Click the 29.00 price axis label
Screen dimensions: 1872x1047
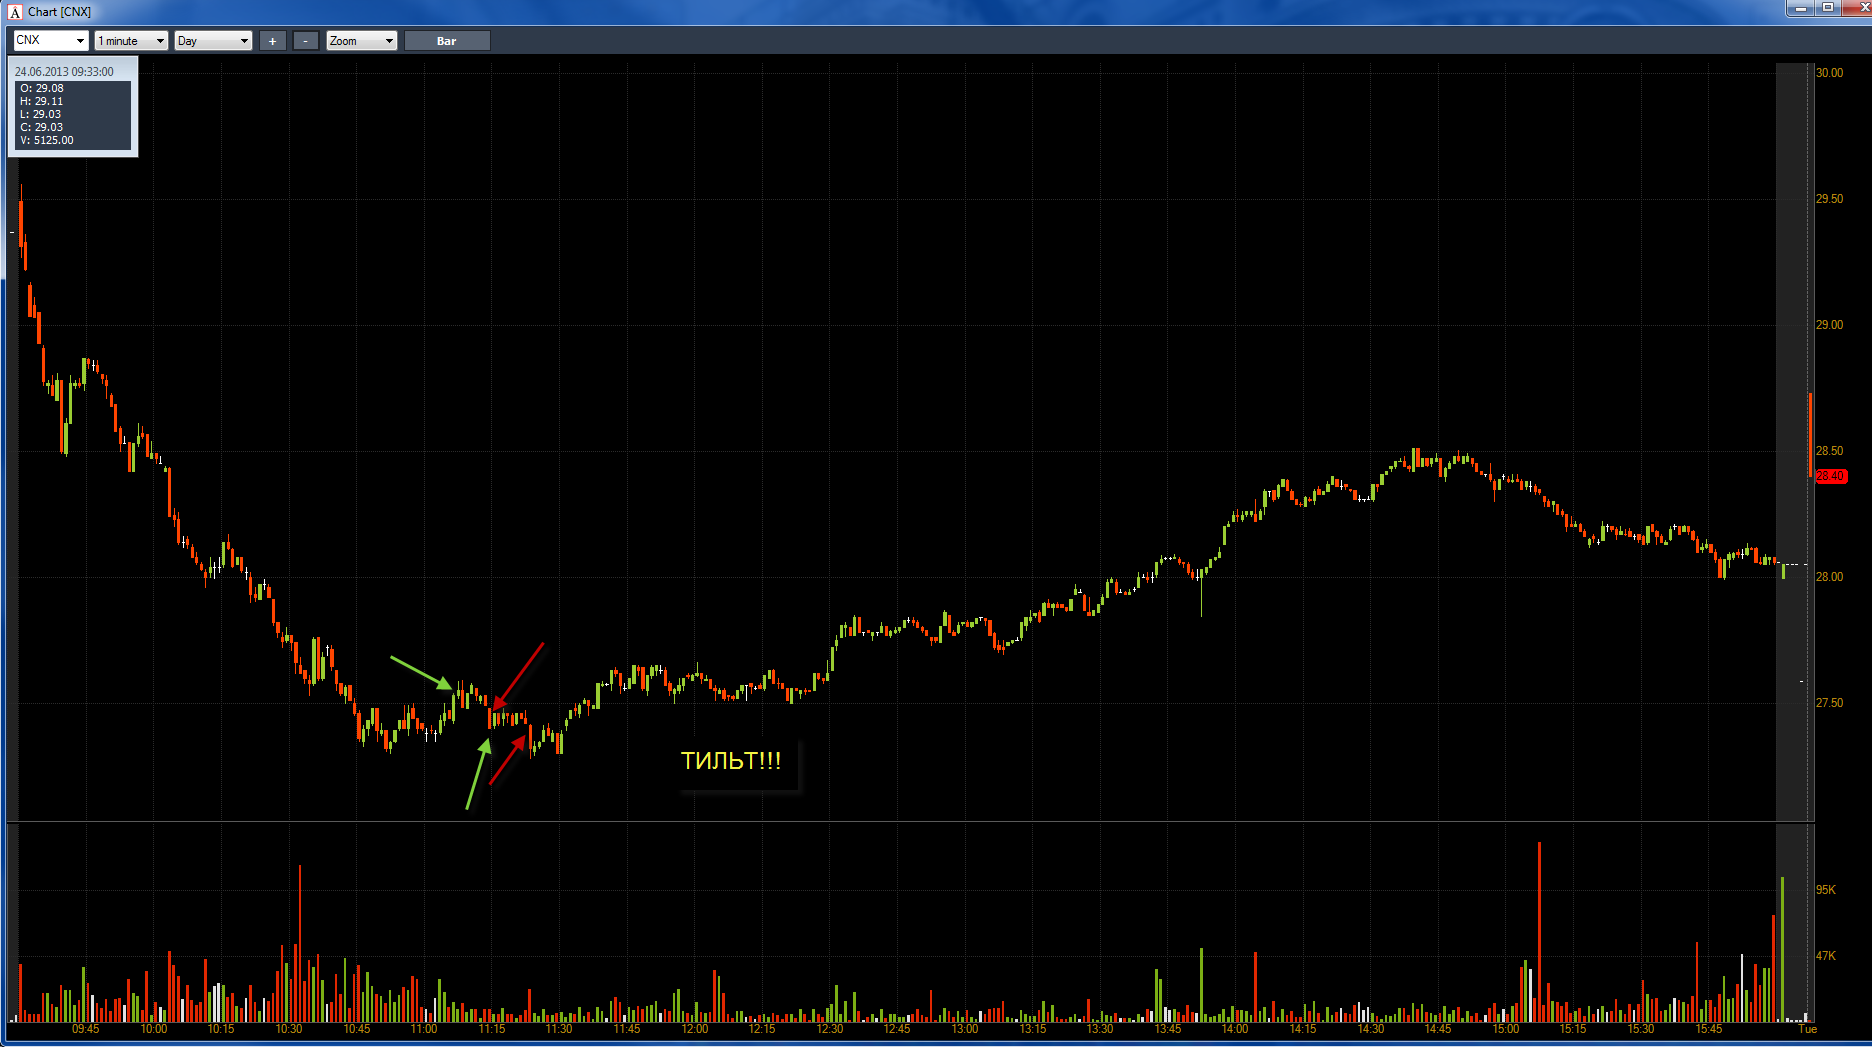coord(1829,325)
